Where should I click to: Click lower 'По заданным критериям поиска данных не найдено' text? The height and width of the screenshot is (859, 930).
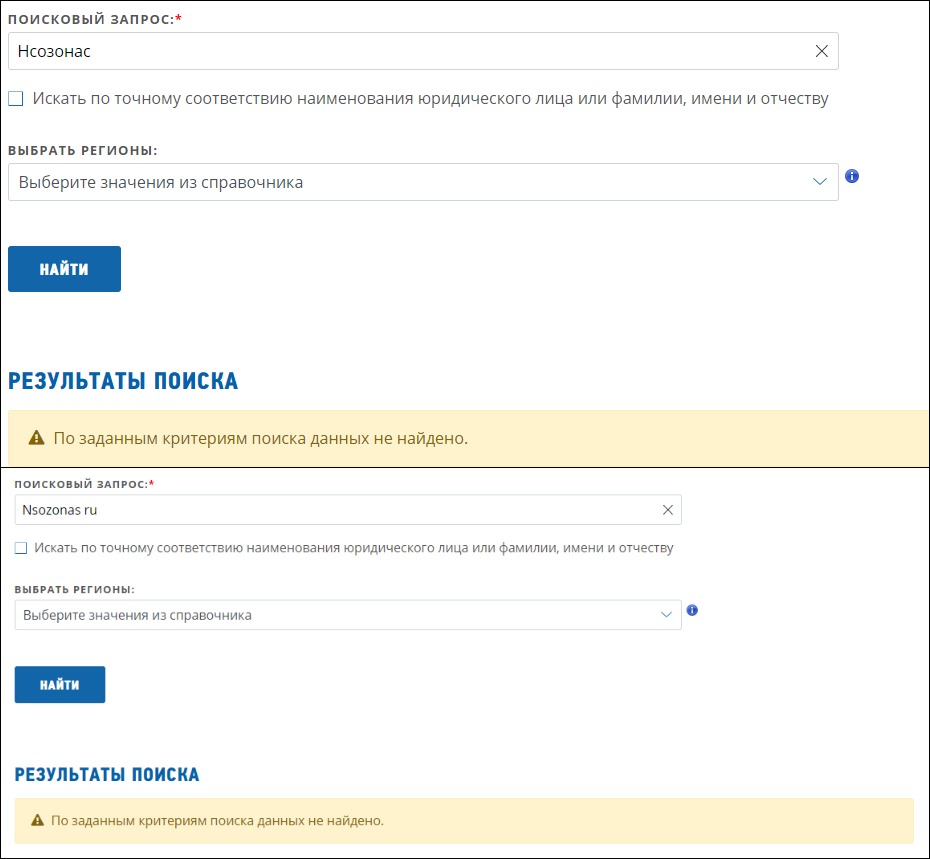click(217, 820)
